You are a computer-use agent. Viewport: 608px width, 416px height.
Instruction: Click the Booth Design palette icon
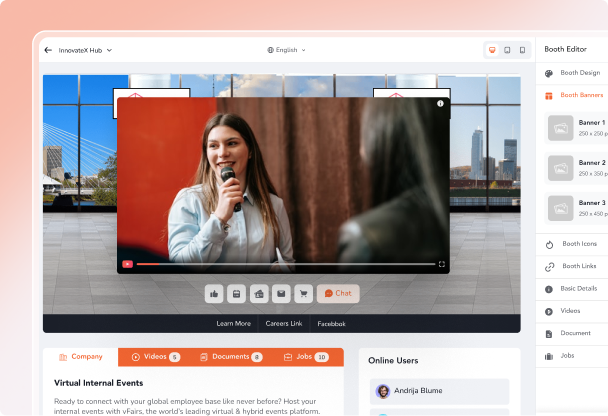[x=549, y=73]
